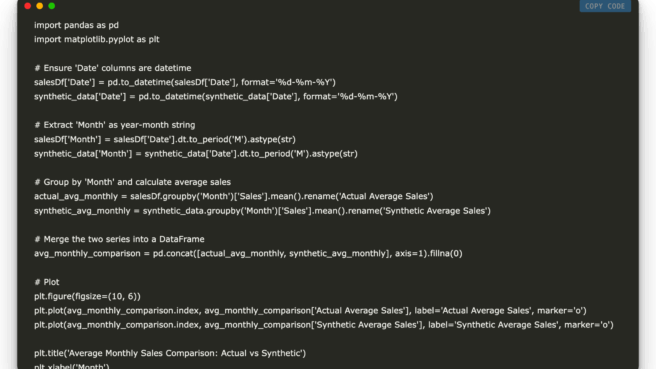Click the actual_avg_monthly groupby line

(234, 196)
